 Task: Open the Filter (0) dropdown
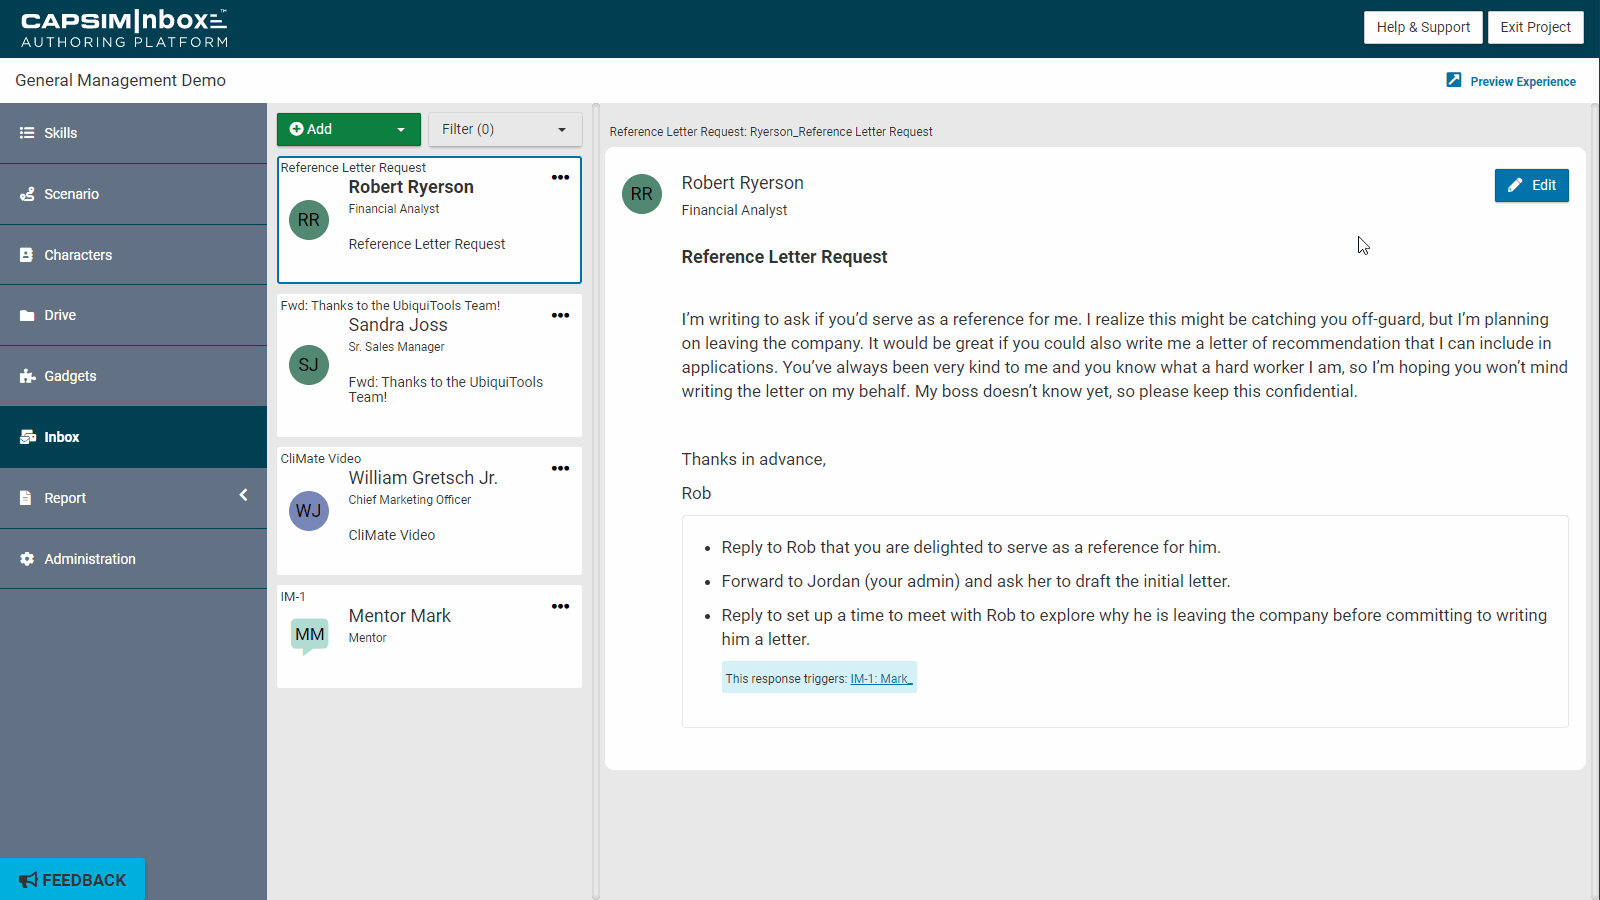click(505, 129)
